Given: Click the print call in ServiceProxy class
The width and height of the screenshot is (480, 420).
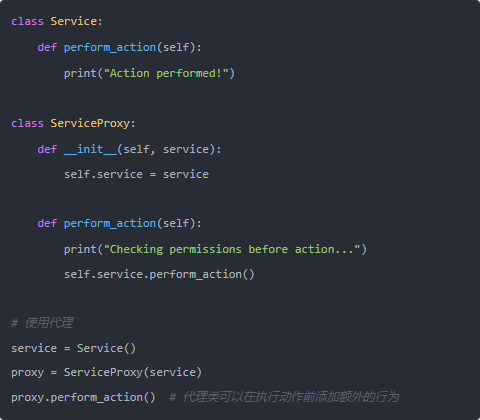Looking at the screenshot, I should click(x=215, y=249).
